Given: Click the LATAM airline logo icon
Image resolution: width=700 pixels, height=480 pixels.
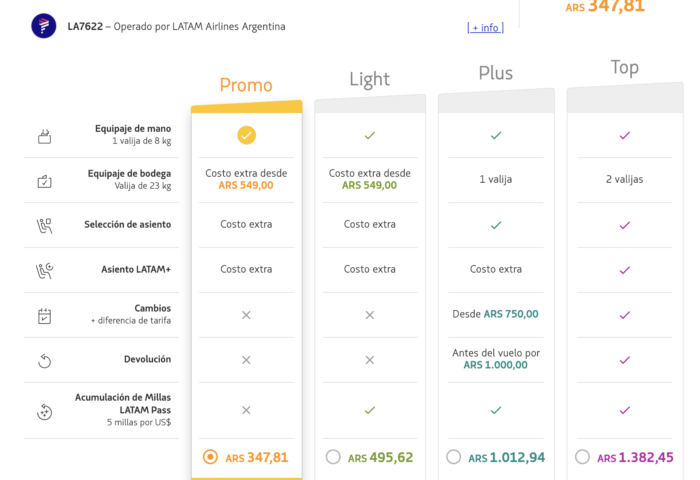Looking at the screenshot, I should [43, 26].
